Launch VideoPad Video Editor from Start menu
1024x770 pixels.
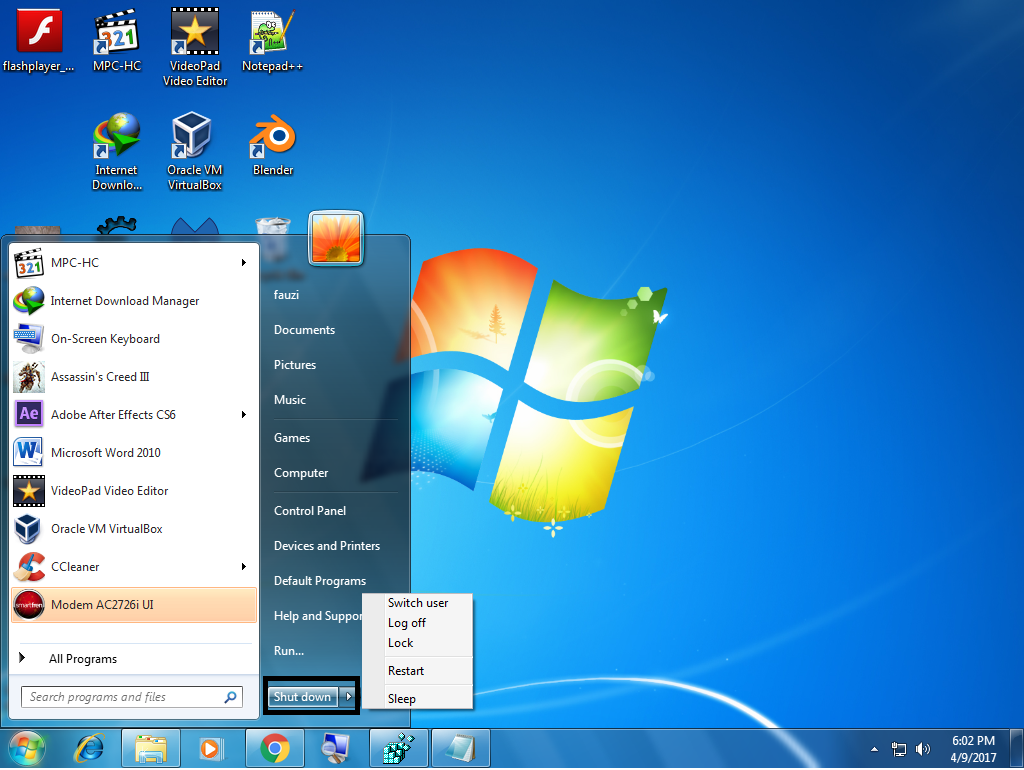click(134, 490)
